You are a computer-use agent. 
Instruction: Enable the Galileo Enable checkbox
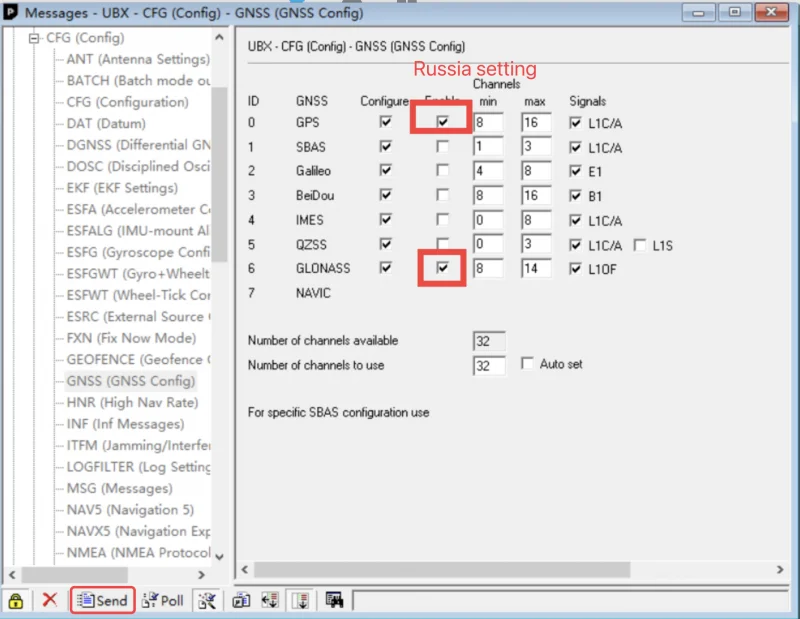click(442, 171)
